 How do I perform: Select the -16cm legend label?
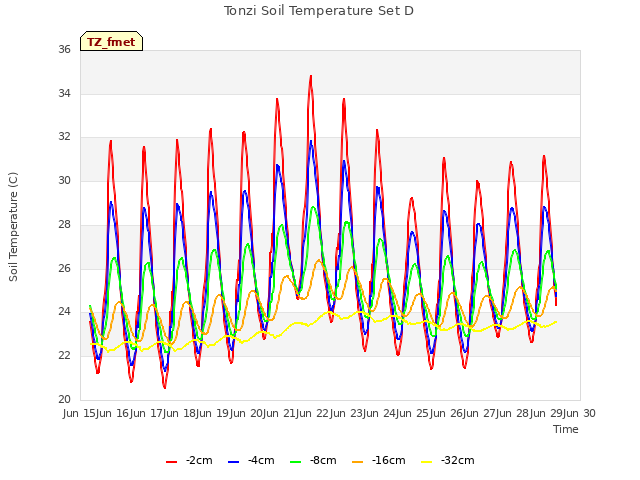(x=389, y=460)
